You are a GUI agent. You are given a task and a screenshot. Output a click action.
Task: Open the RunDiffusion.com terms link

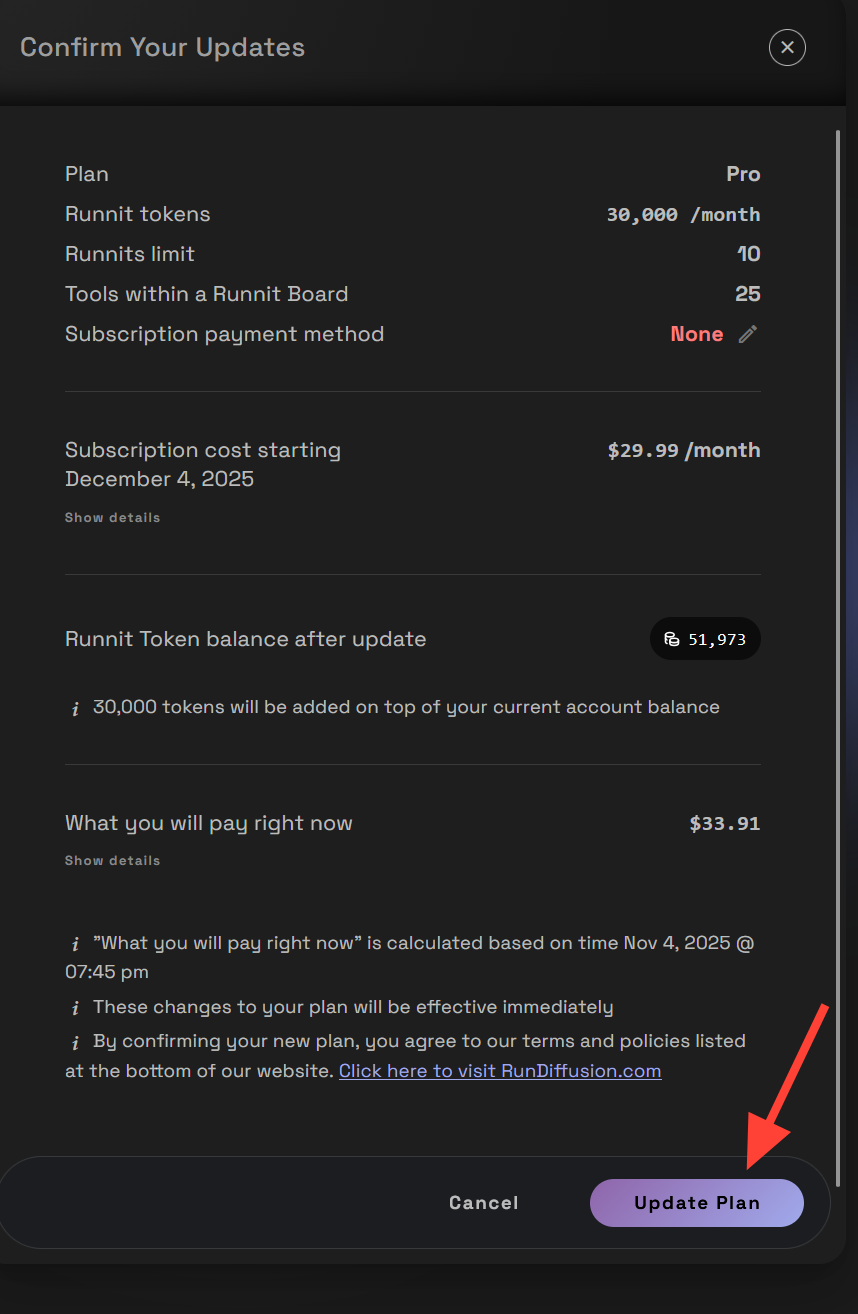500,1071
